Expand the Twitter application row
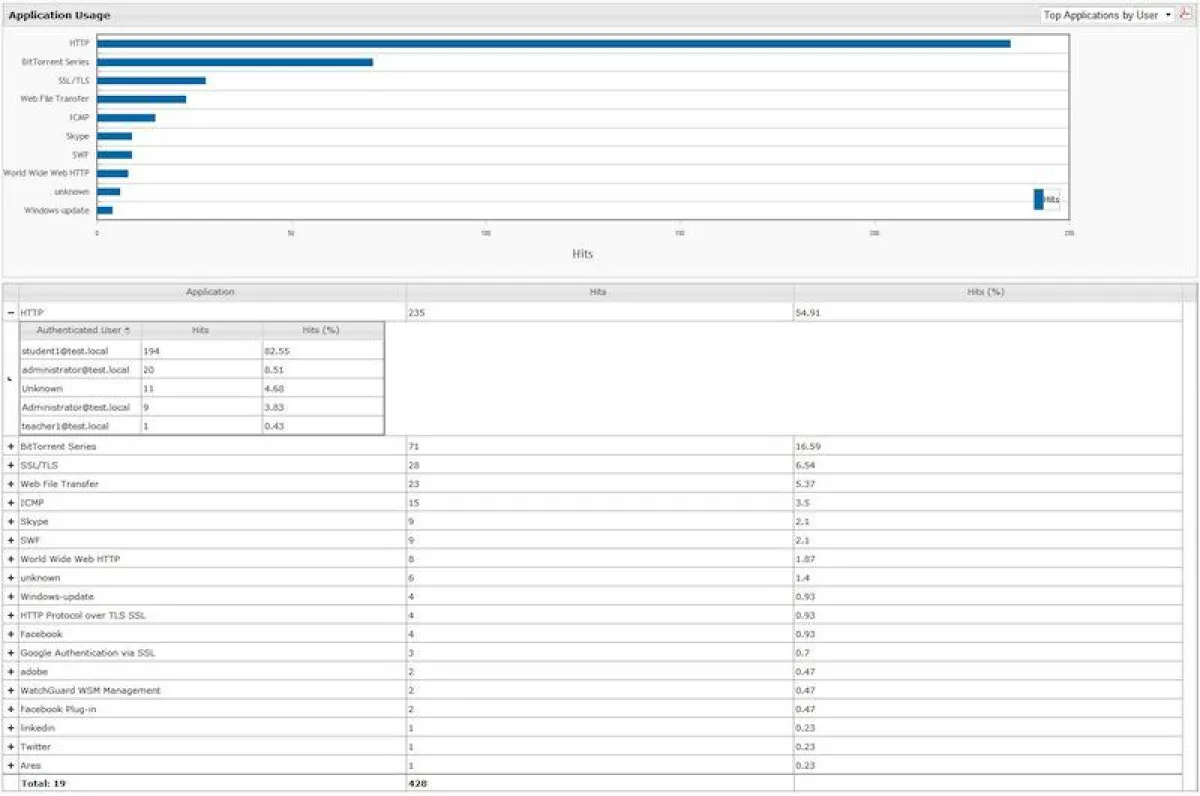Viewport: 1200px width, 796px height. click(9, 746)
